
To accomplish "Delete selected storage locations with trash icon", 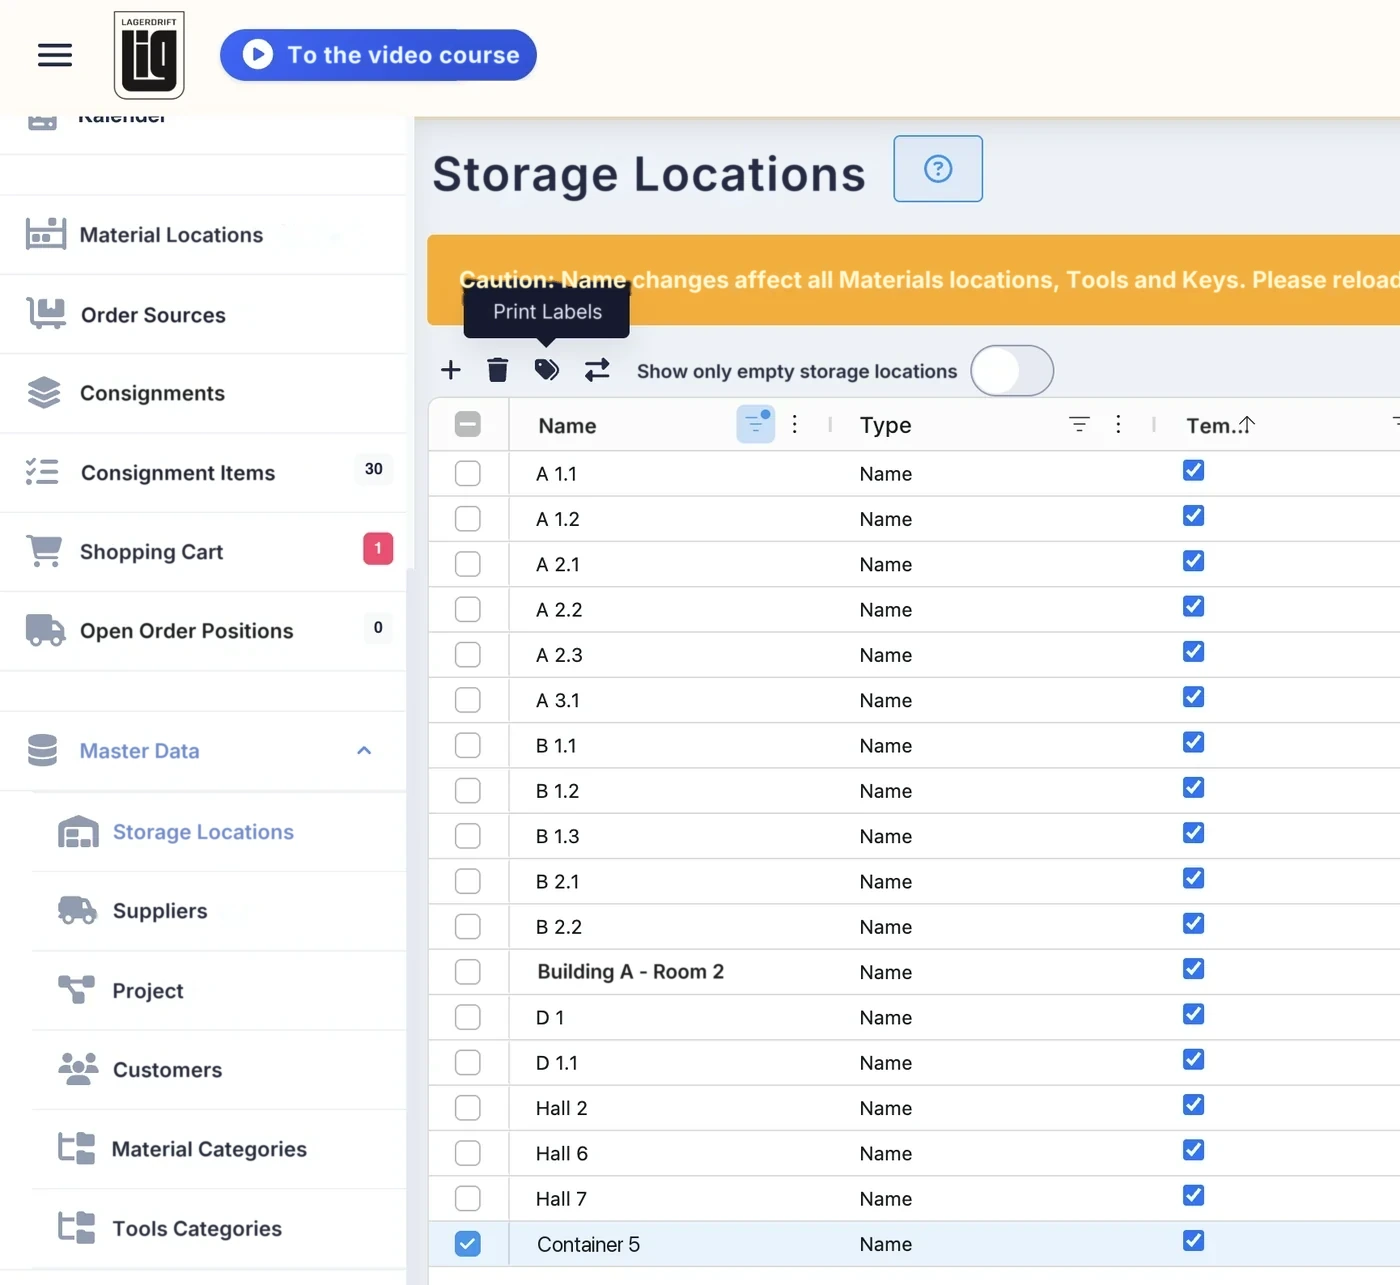I will click(x=498, y=370).
